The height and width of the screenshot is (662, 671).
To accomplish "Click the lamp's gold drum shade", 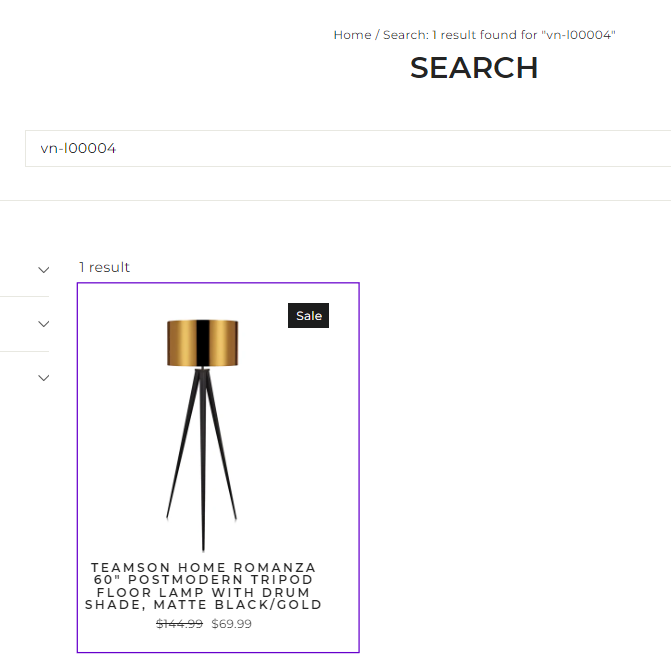I will coord(202,343).
